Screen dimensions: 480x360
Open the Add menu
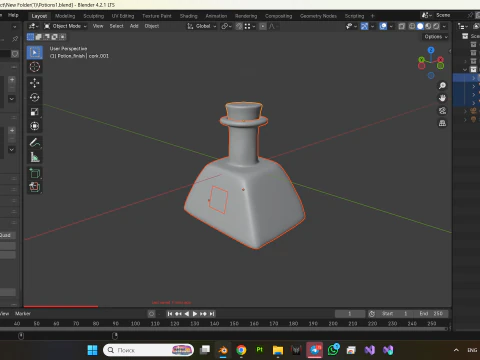coord(134,26)
